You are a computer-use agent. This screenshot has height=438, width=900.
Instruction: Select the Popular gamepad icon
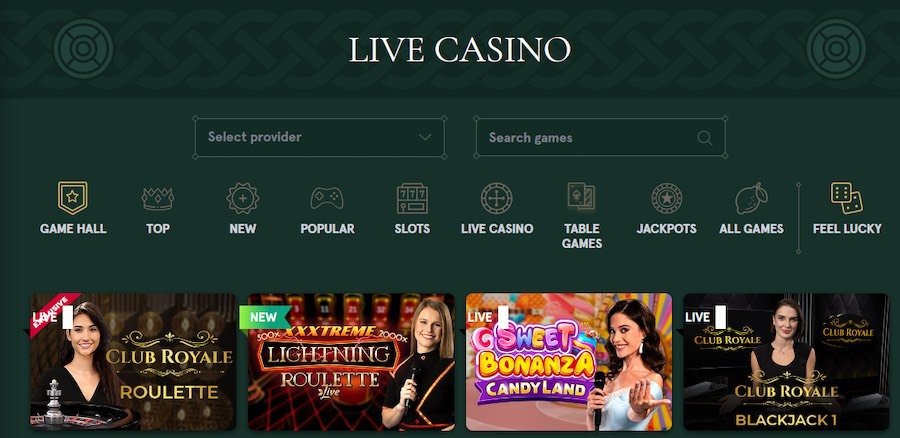(x=327, y=199)
